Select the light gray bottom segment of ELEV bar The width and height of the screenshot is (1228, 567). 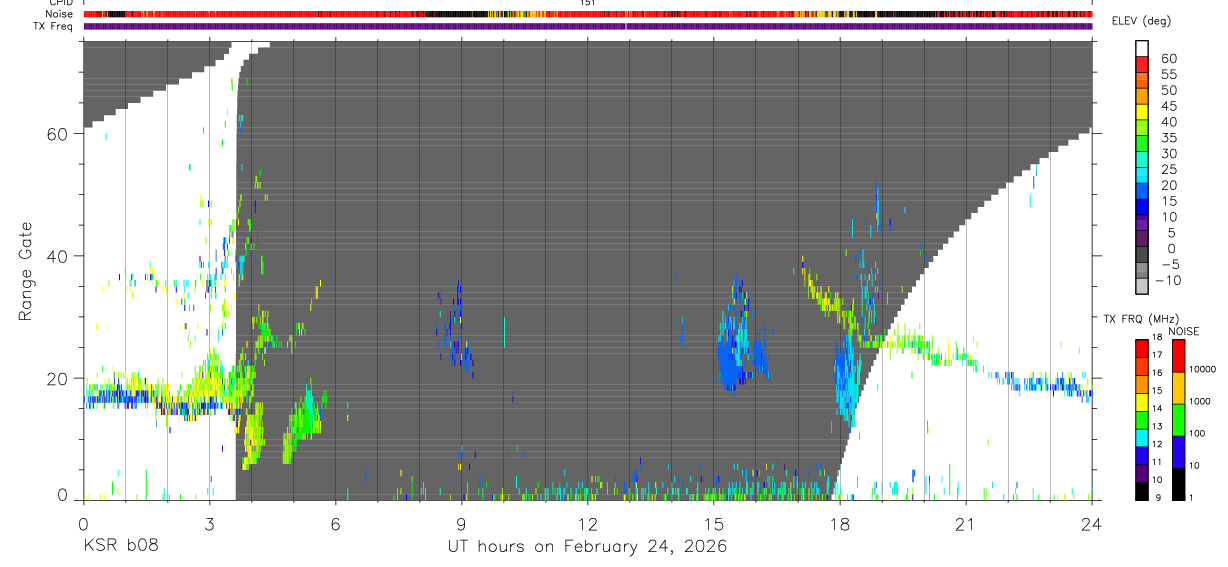(x=1141, y=287)
